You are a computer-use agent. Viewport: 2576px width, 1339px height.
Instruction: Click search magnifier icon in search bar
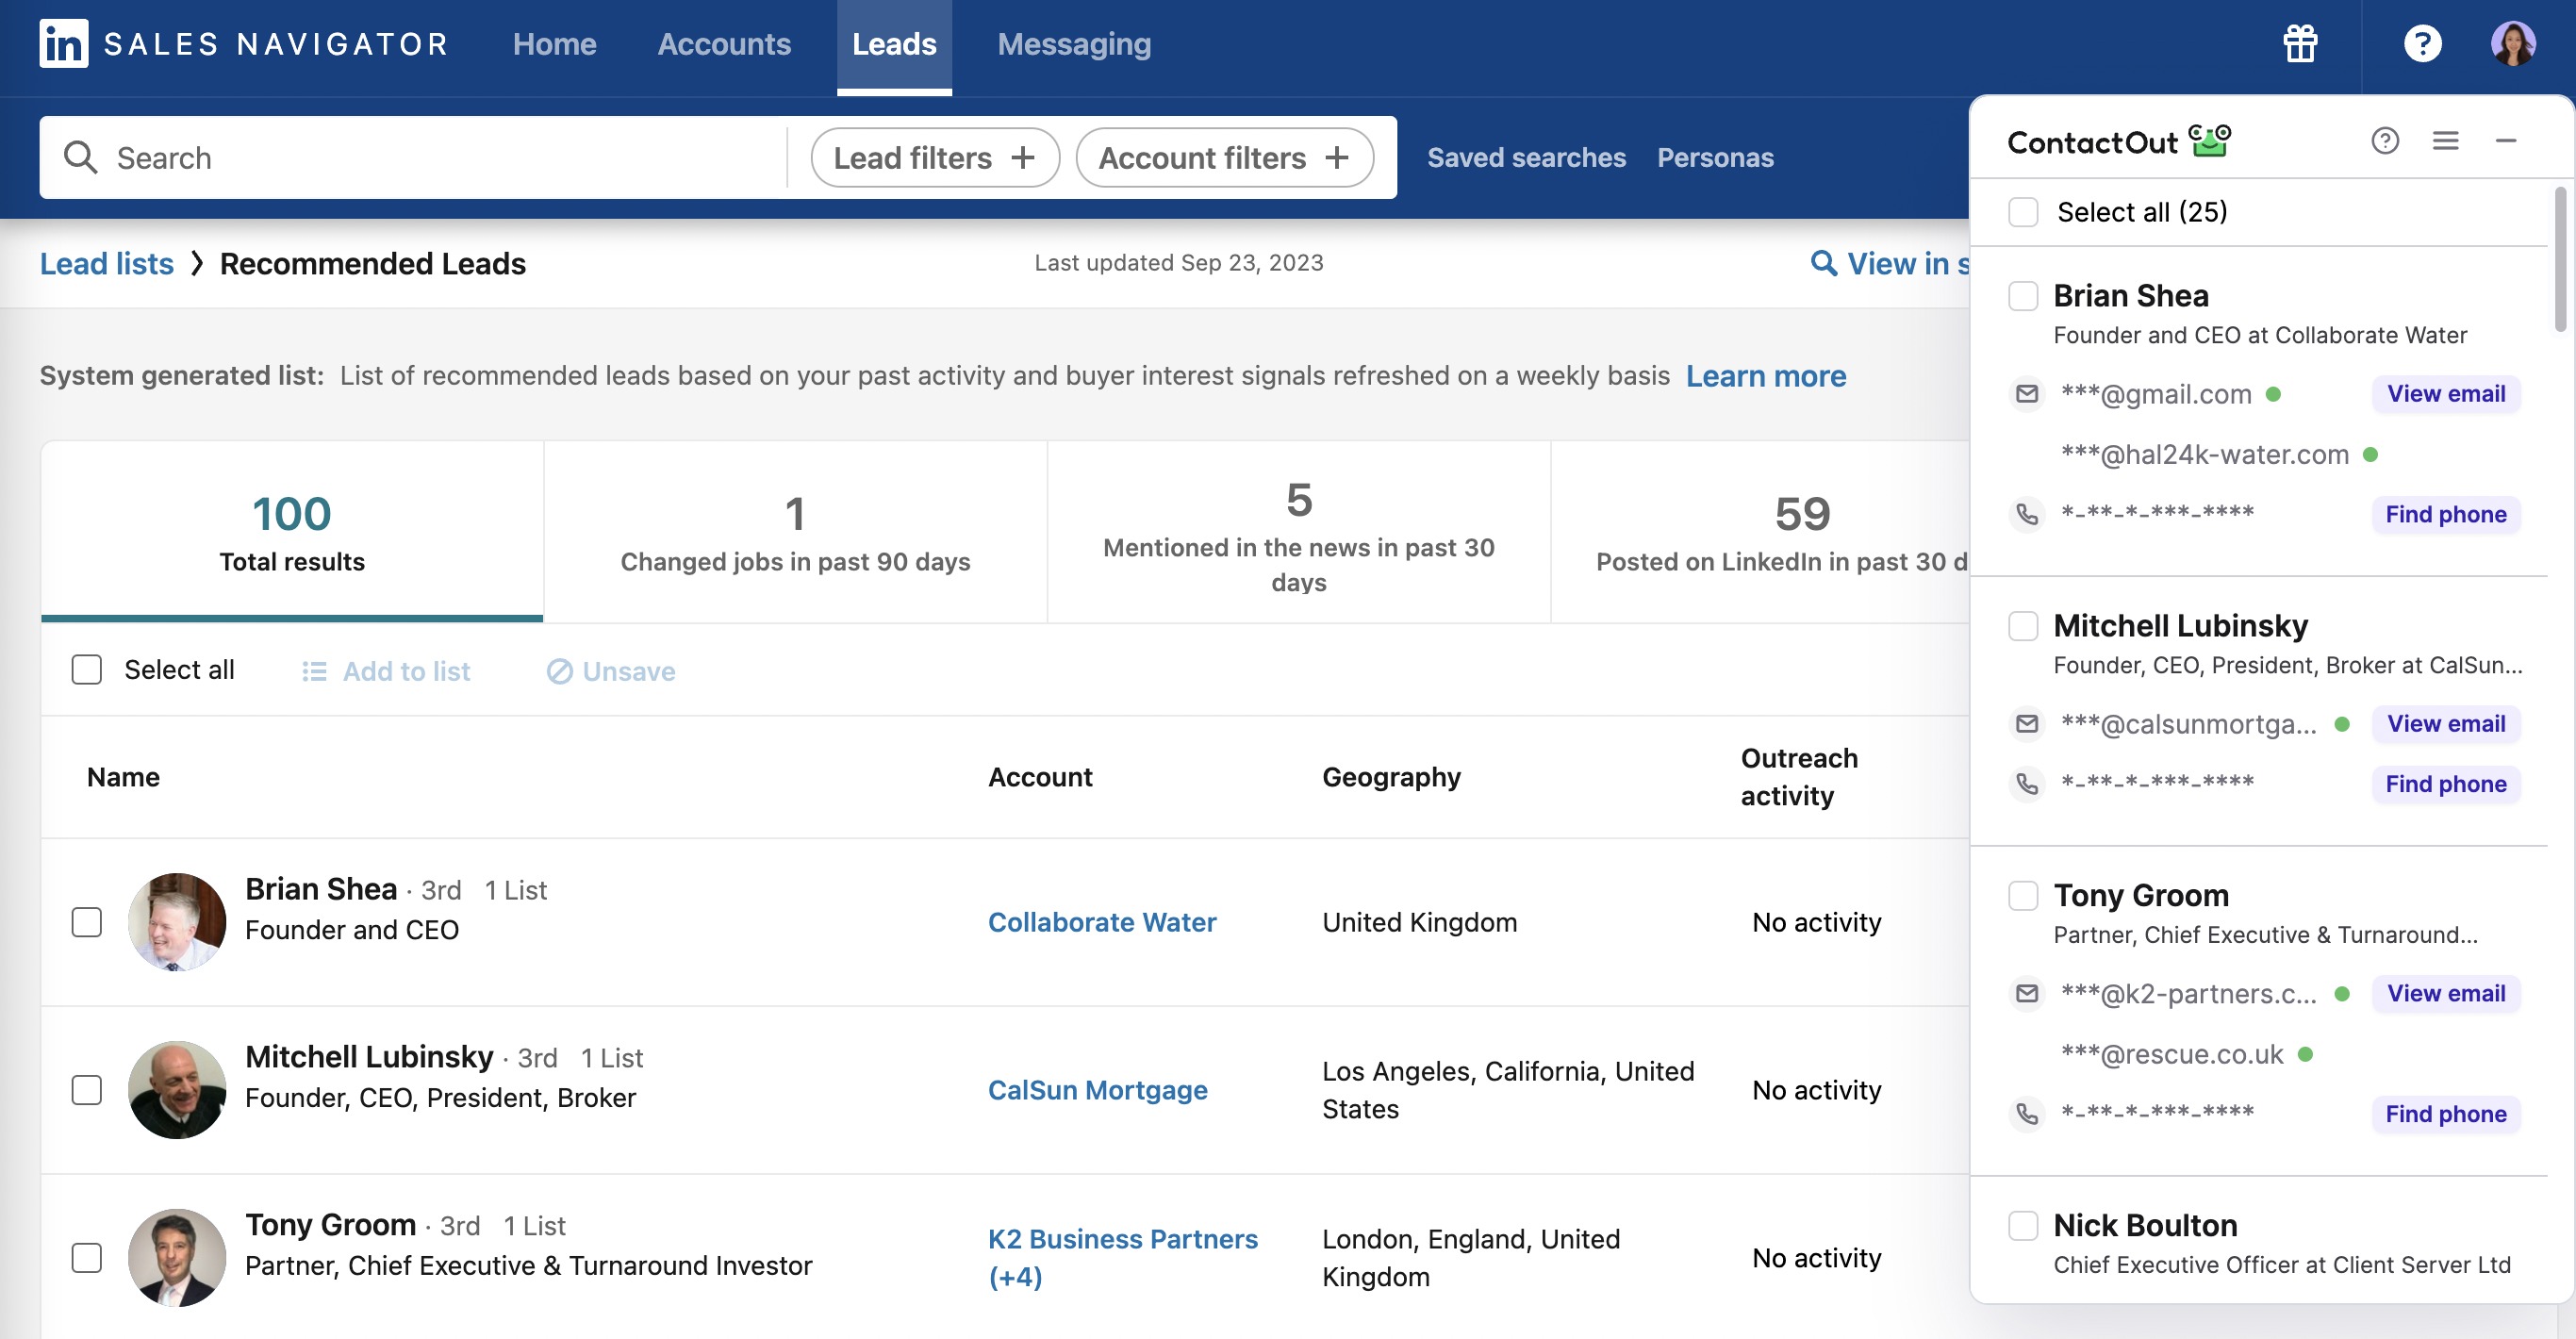[x=80, y=158]
